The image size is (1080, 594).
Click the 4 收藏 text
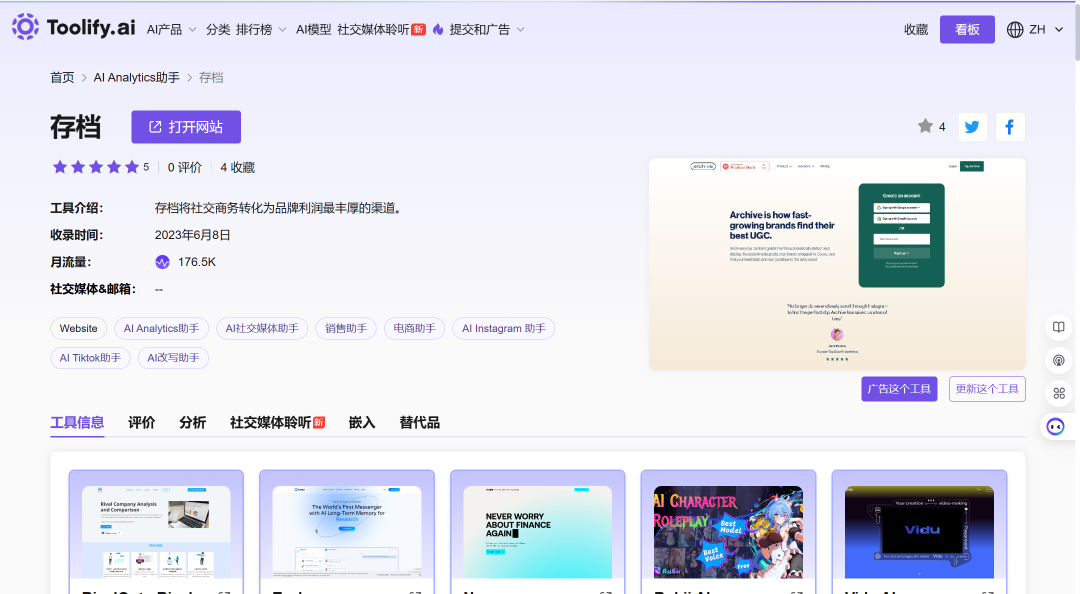pyautogui.click(x=238, y=167)
